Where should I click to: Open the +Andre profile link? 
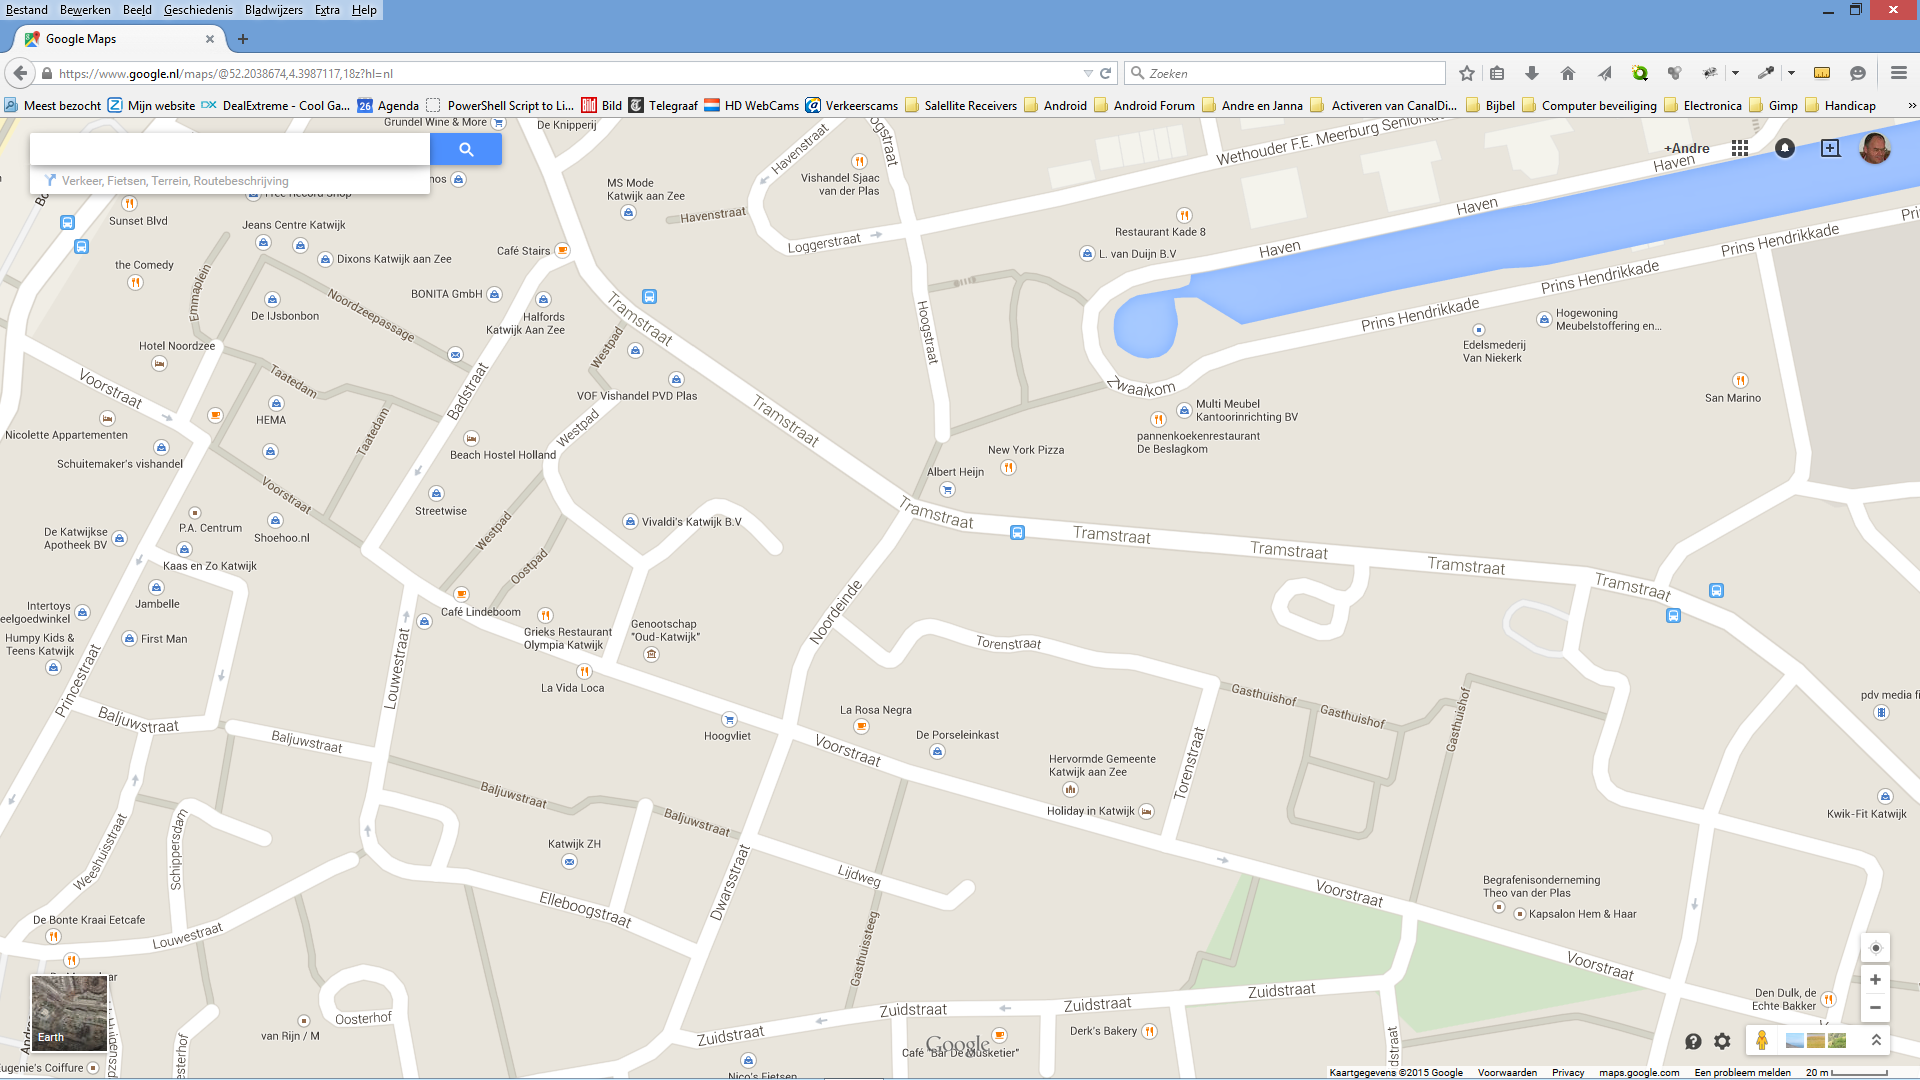point(1686,148)
